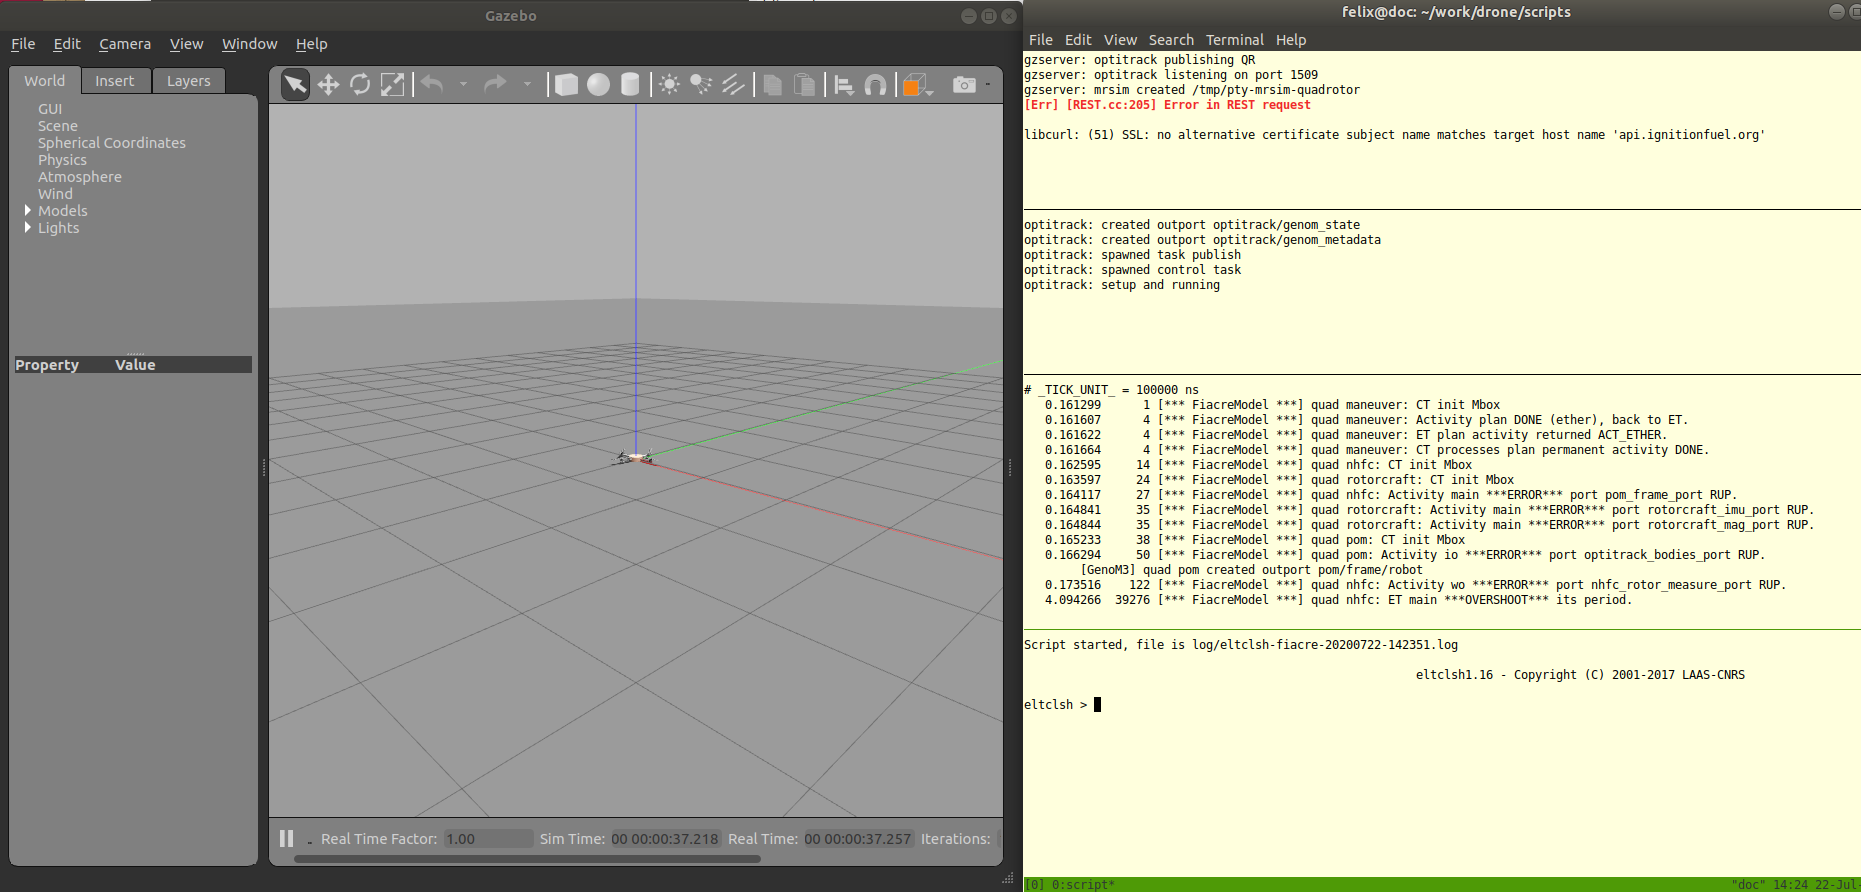
Task: Enable the snap magnet tool
Action: click(x=875, y=85)
